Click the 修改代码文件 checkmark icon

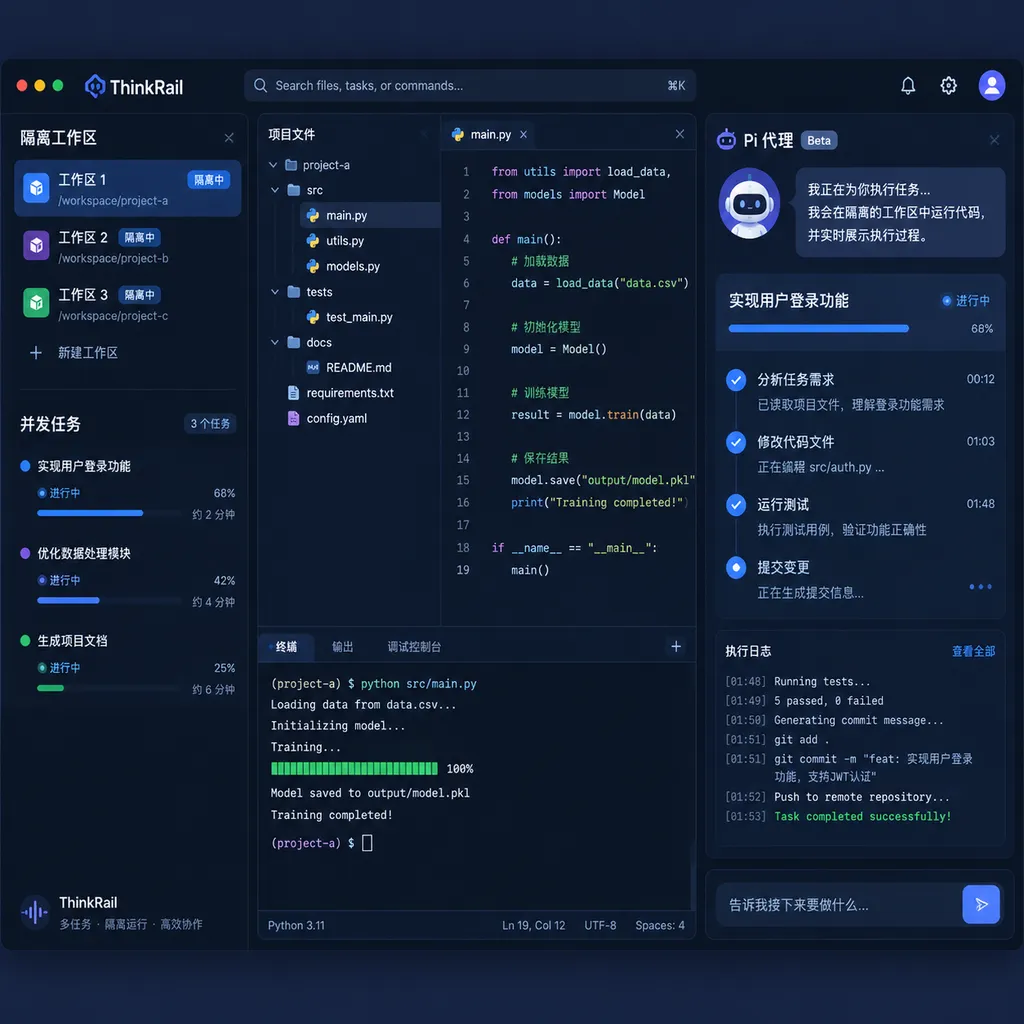point(736,442)
